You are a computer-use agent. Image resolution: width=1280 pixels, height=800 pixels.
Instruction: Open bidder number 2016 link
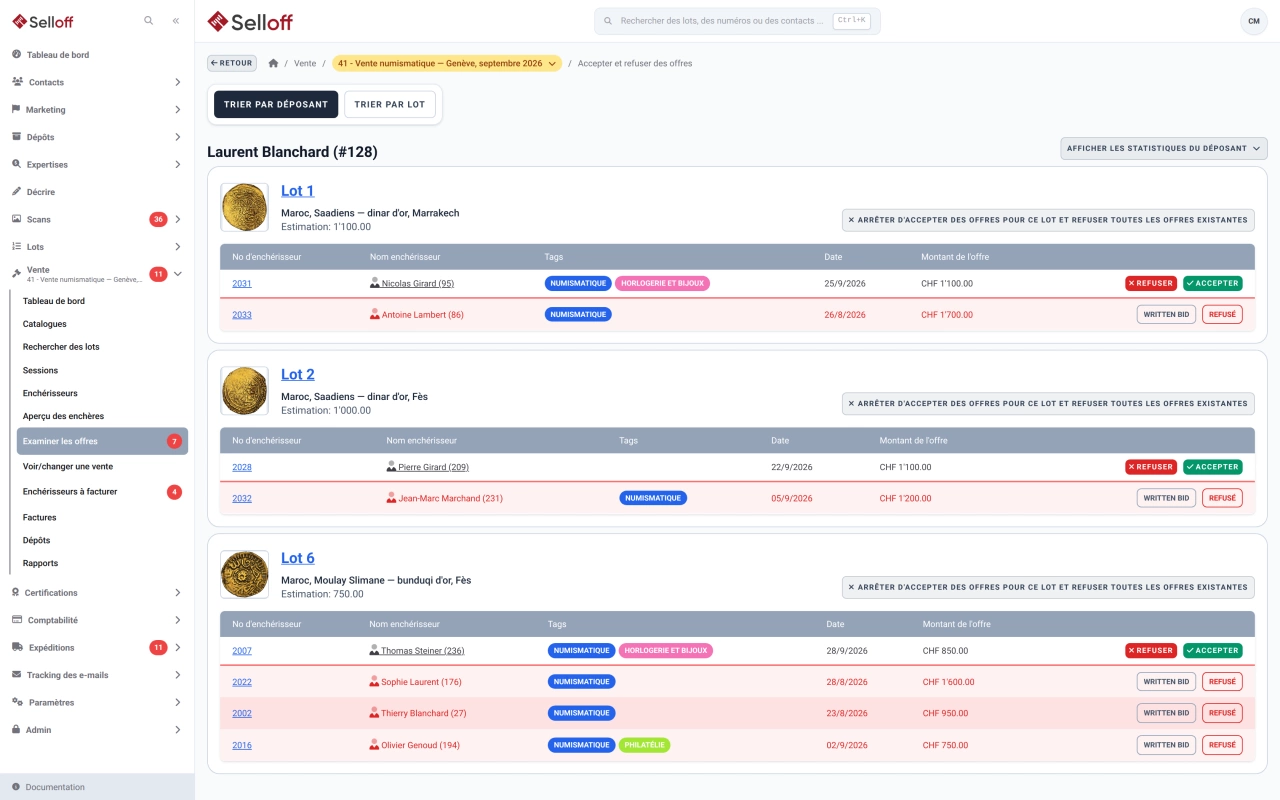pyautogui.click(x=242, y=745)
